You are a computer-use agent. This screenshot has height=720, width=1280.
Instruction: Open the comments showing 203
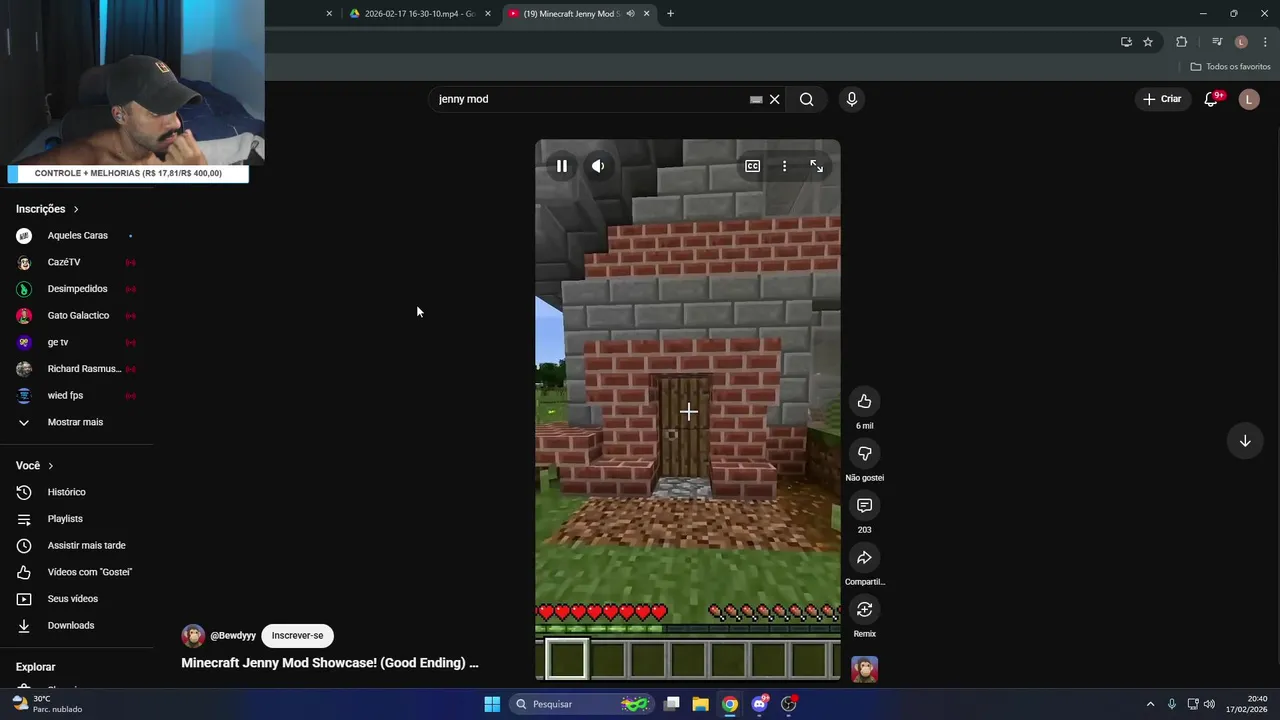tap(864, 506)
